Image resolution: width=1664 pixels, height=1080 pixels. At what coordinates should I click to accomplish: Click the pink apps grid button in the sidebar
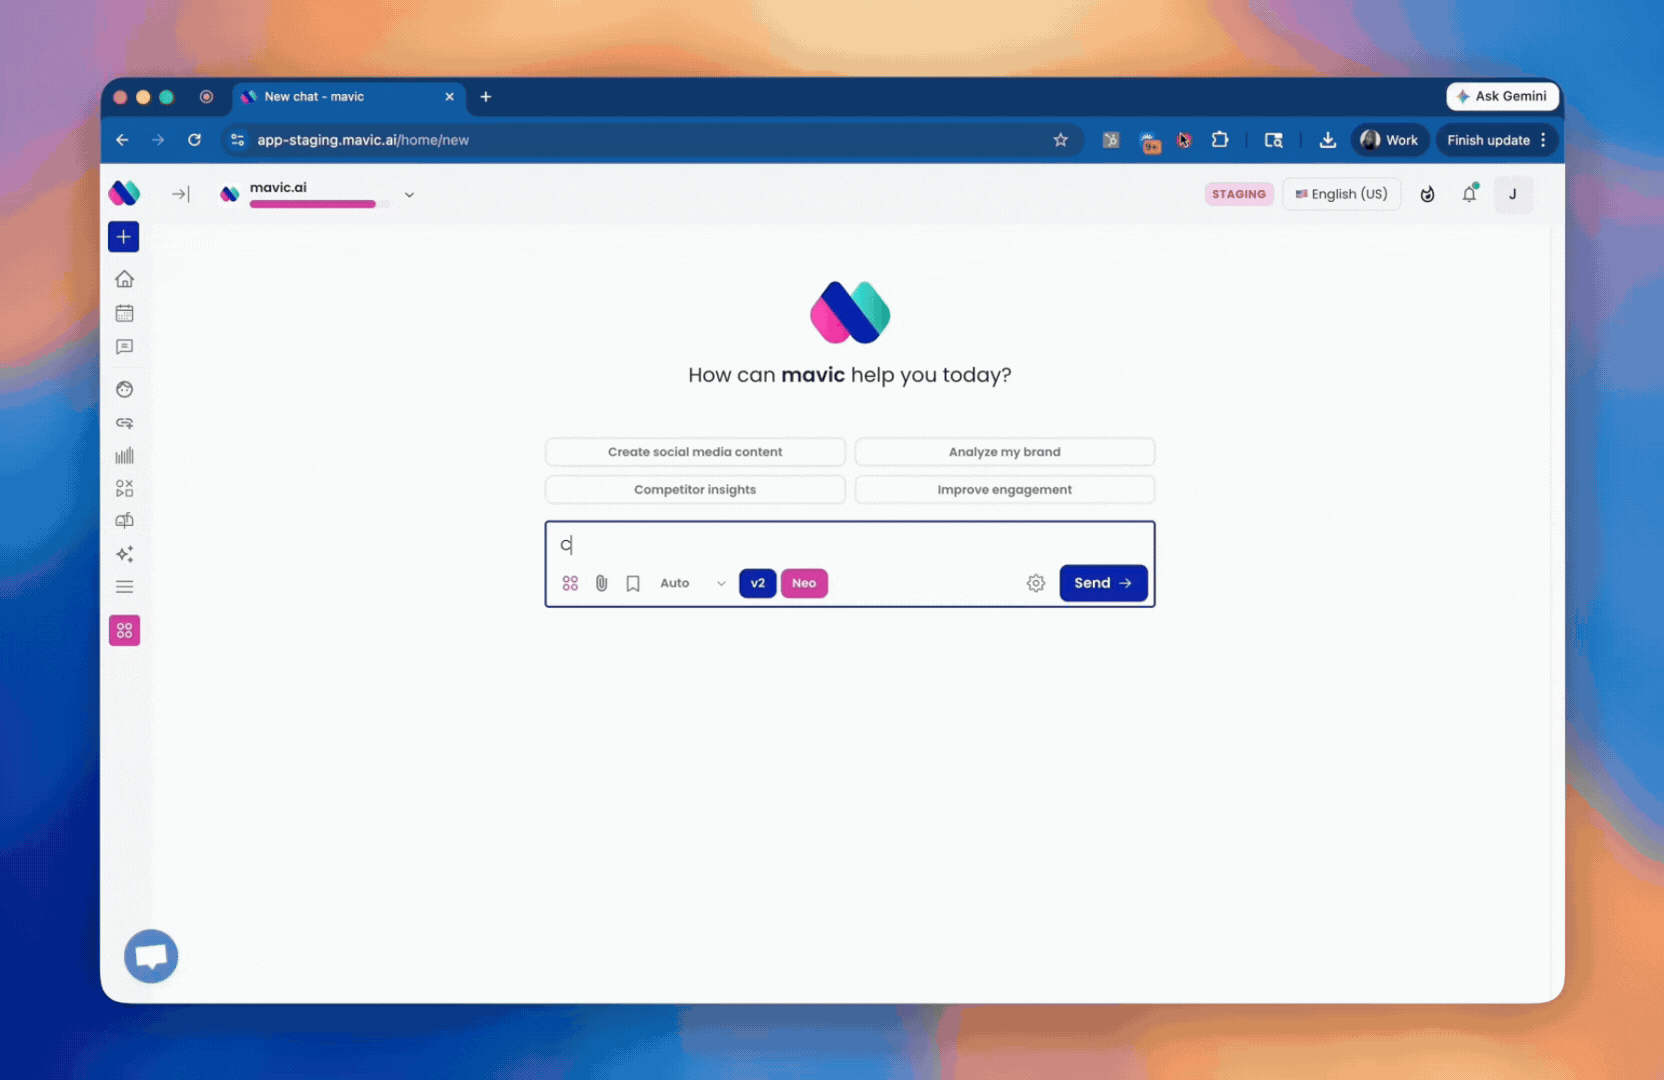tap(124, 630)
